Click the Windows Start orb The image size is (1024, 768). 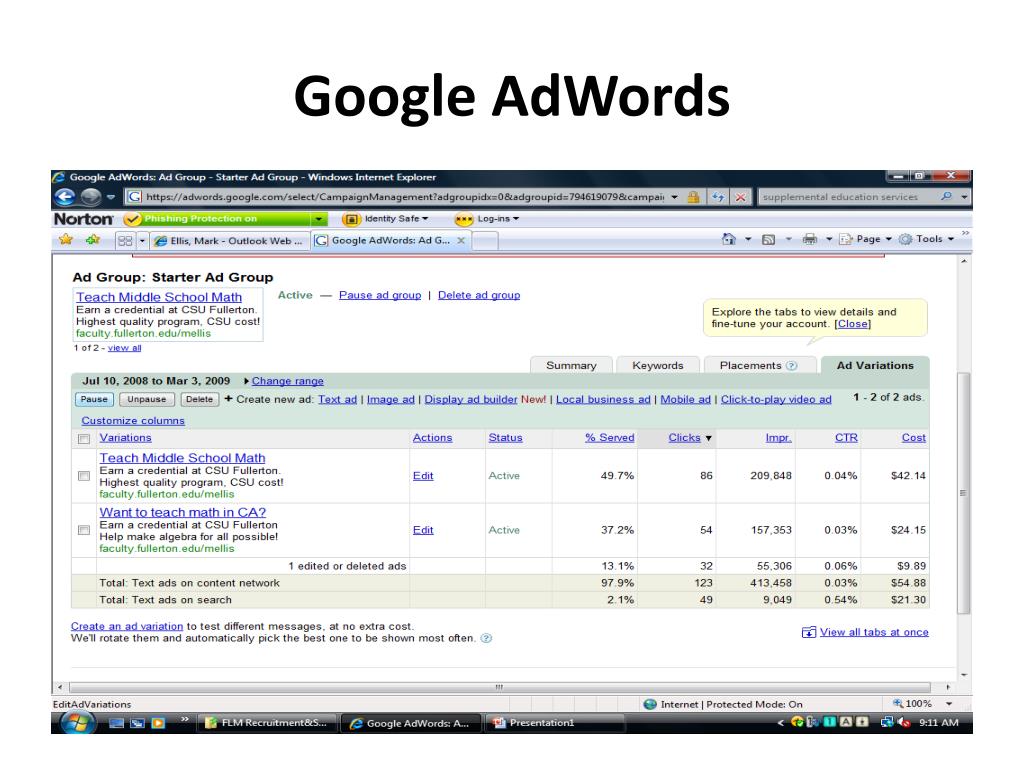click(x=77, y=722)
